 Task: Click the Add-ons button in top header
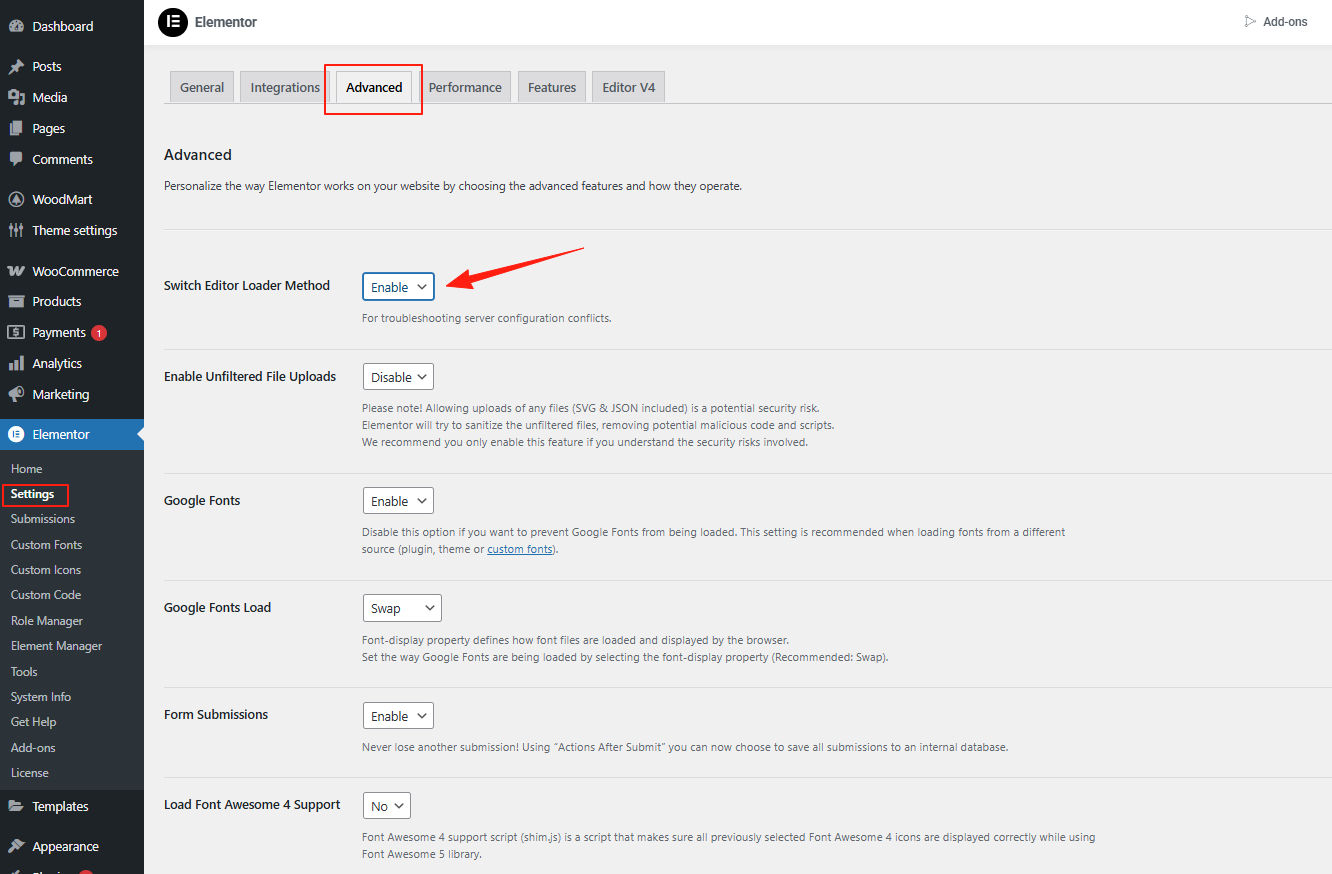1276,22
